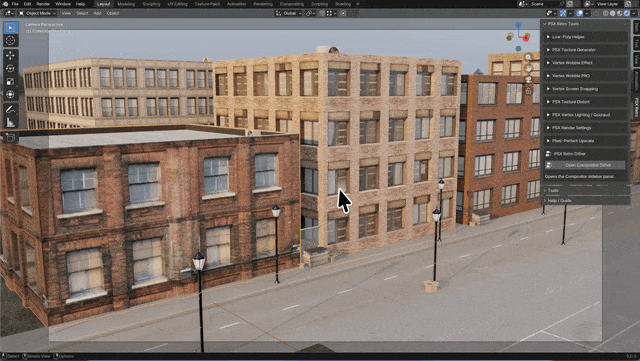Click the scene browse icon
Viewport: 640px width, 361px height.
point(522,4)
